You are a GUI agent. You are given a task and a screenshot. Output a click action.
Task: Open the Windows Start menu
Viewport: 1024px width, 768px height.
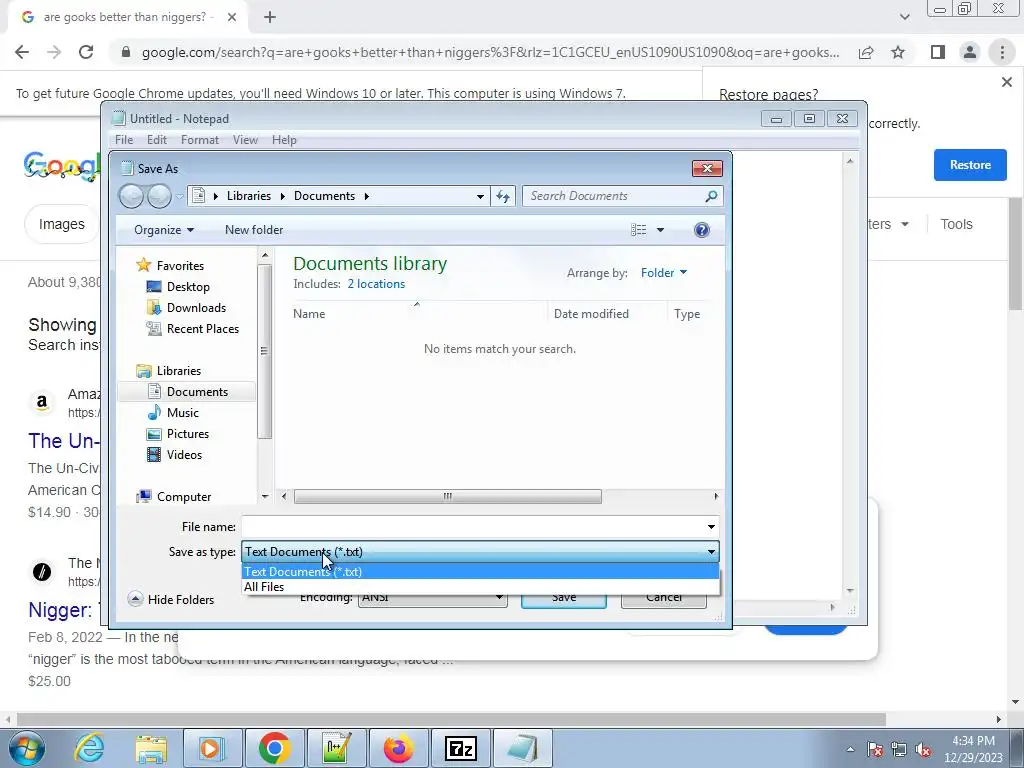(x=26, y=748)
